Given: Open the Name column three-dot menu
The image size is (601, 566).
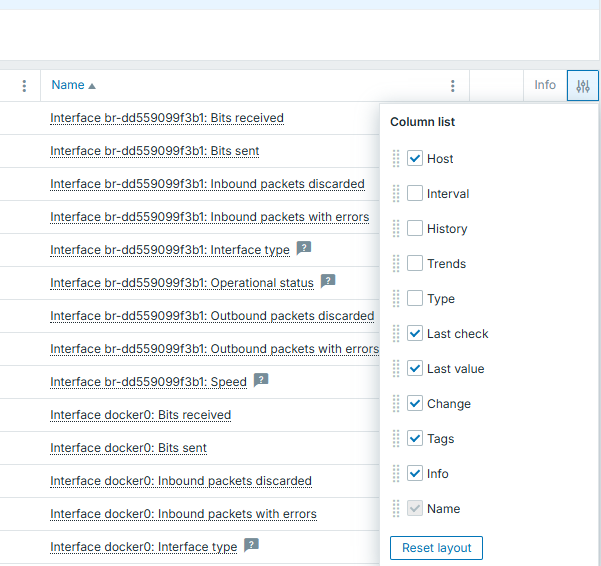Looking at the screenshot, I should (x=453, y=86).
